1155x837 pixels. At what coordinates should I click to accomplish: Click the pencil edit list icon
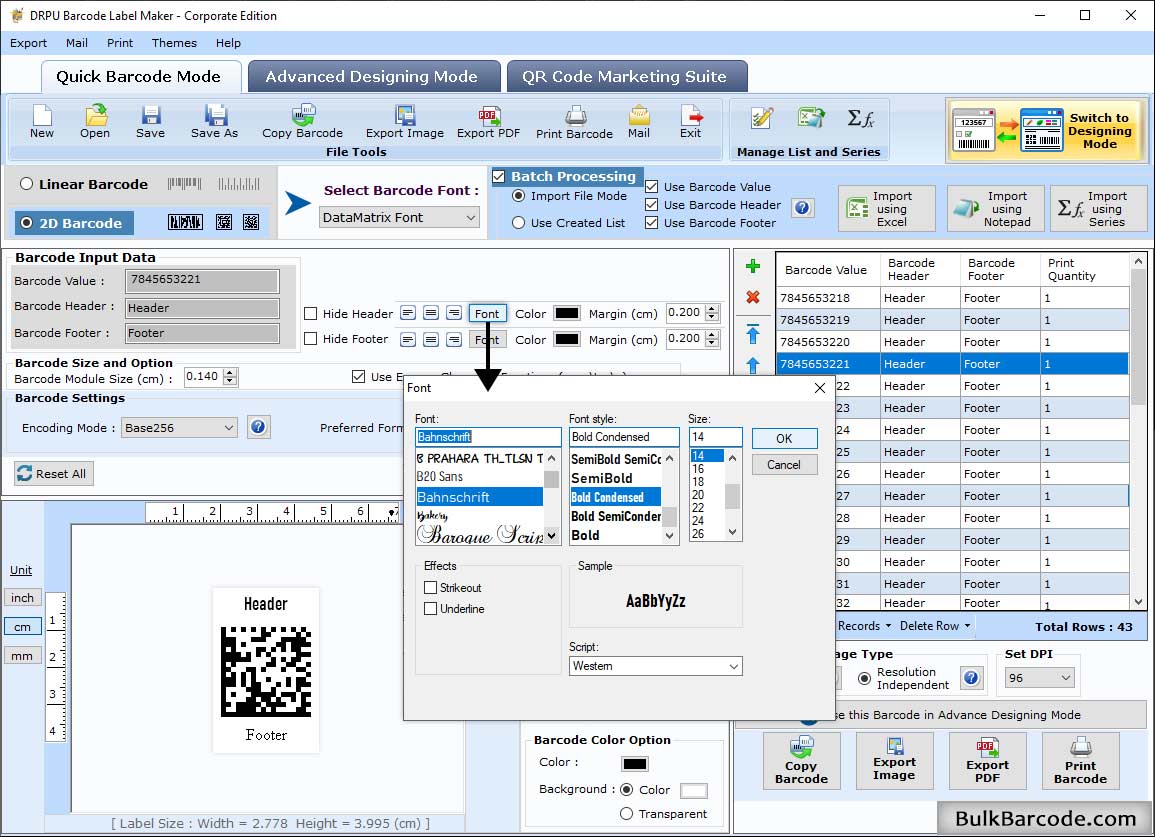(x=762, y=118)
